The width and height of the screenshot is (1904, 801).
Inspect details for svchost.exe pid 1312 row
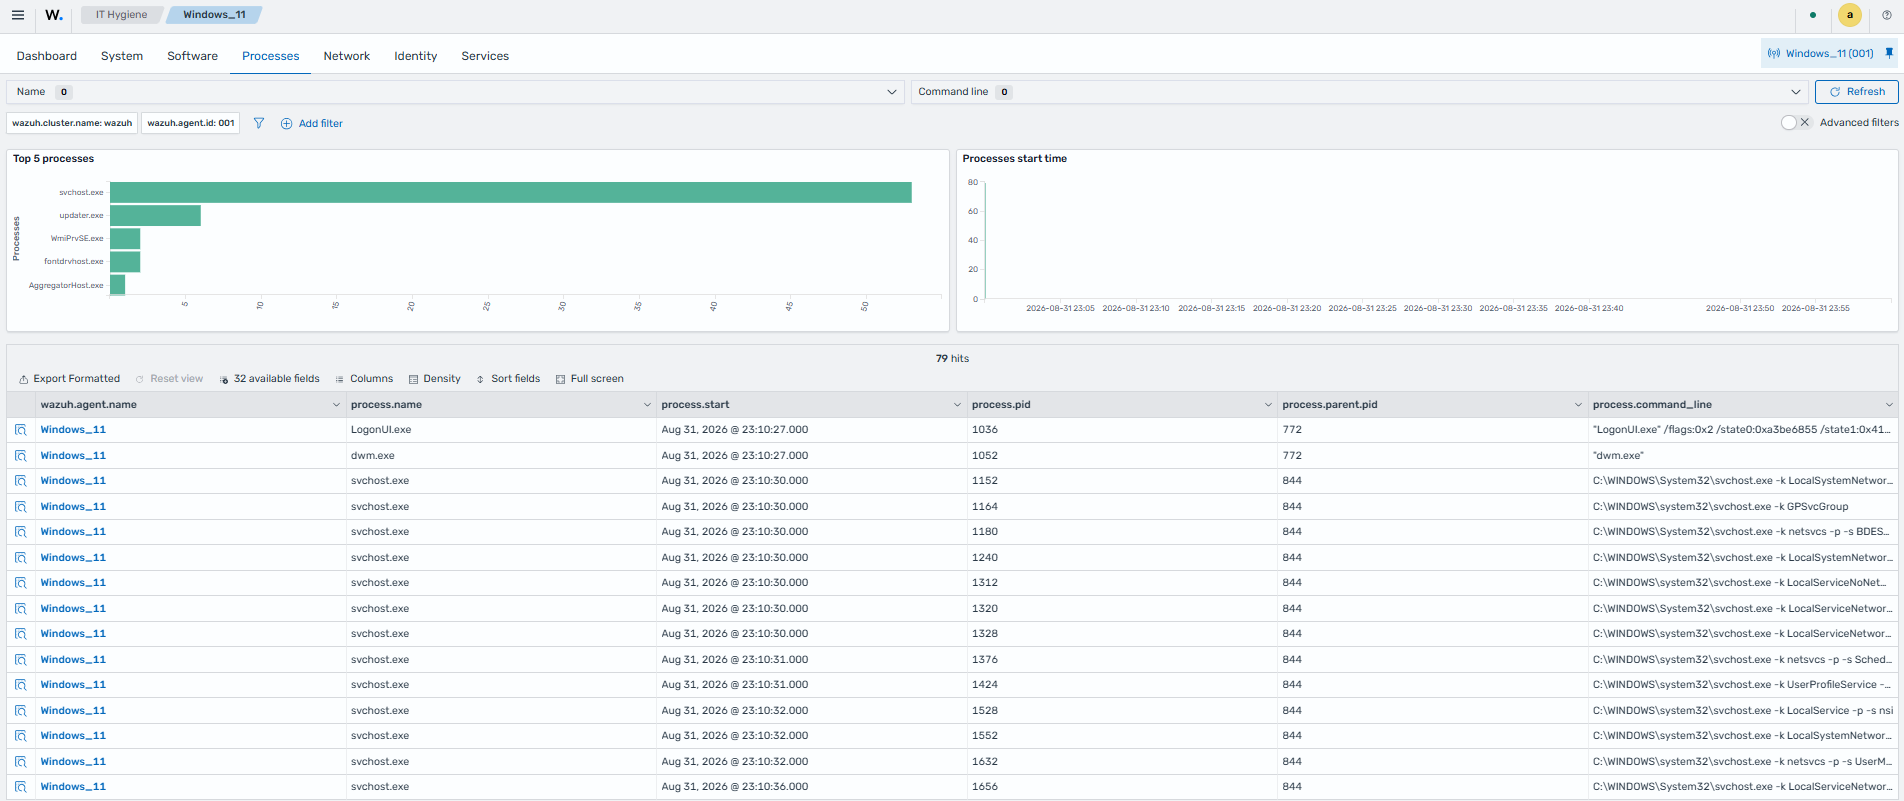(x=20, y=583)
